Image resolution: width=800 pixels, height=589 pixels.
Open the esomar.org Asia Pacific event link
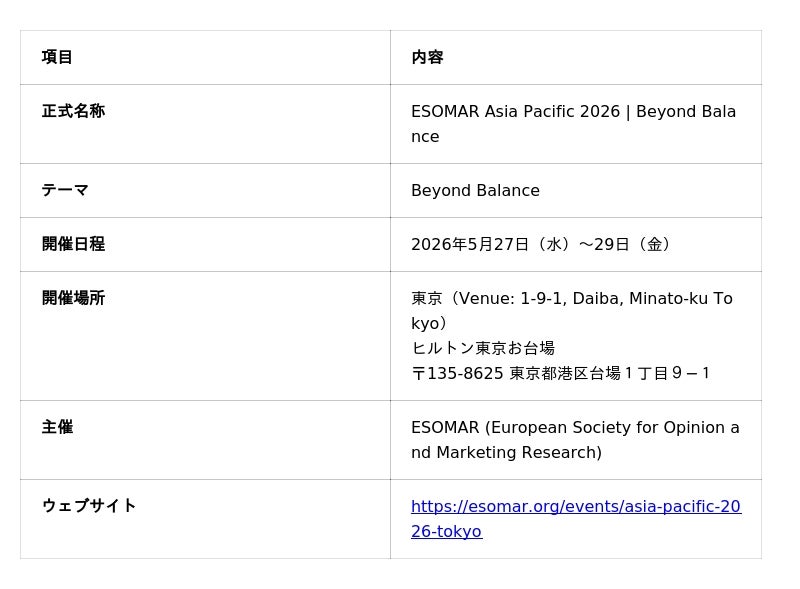point(575,506)
